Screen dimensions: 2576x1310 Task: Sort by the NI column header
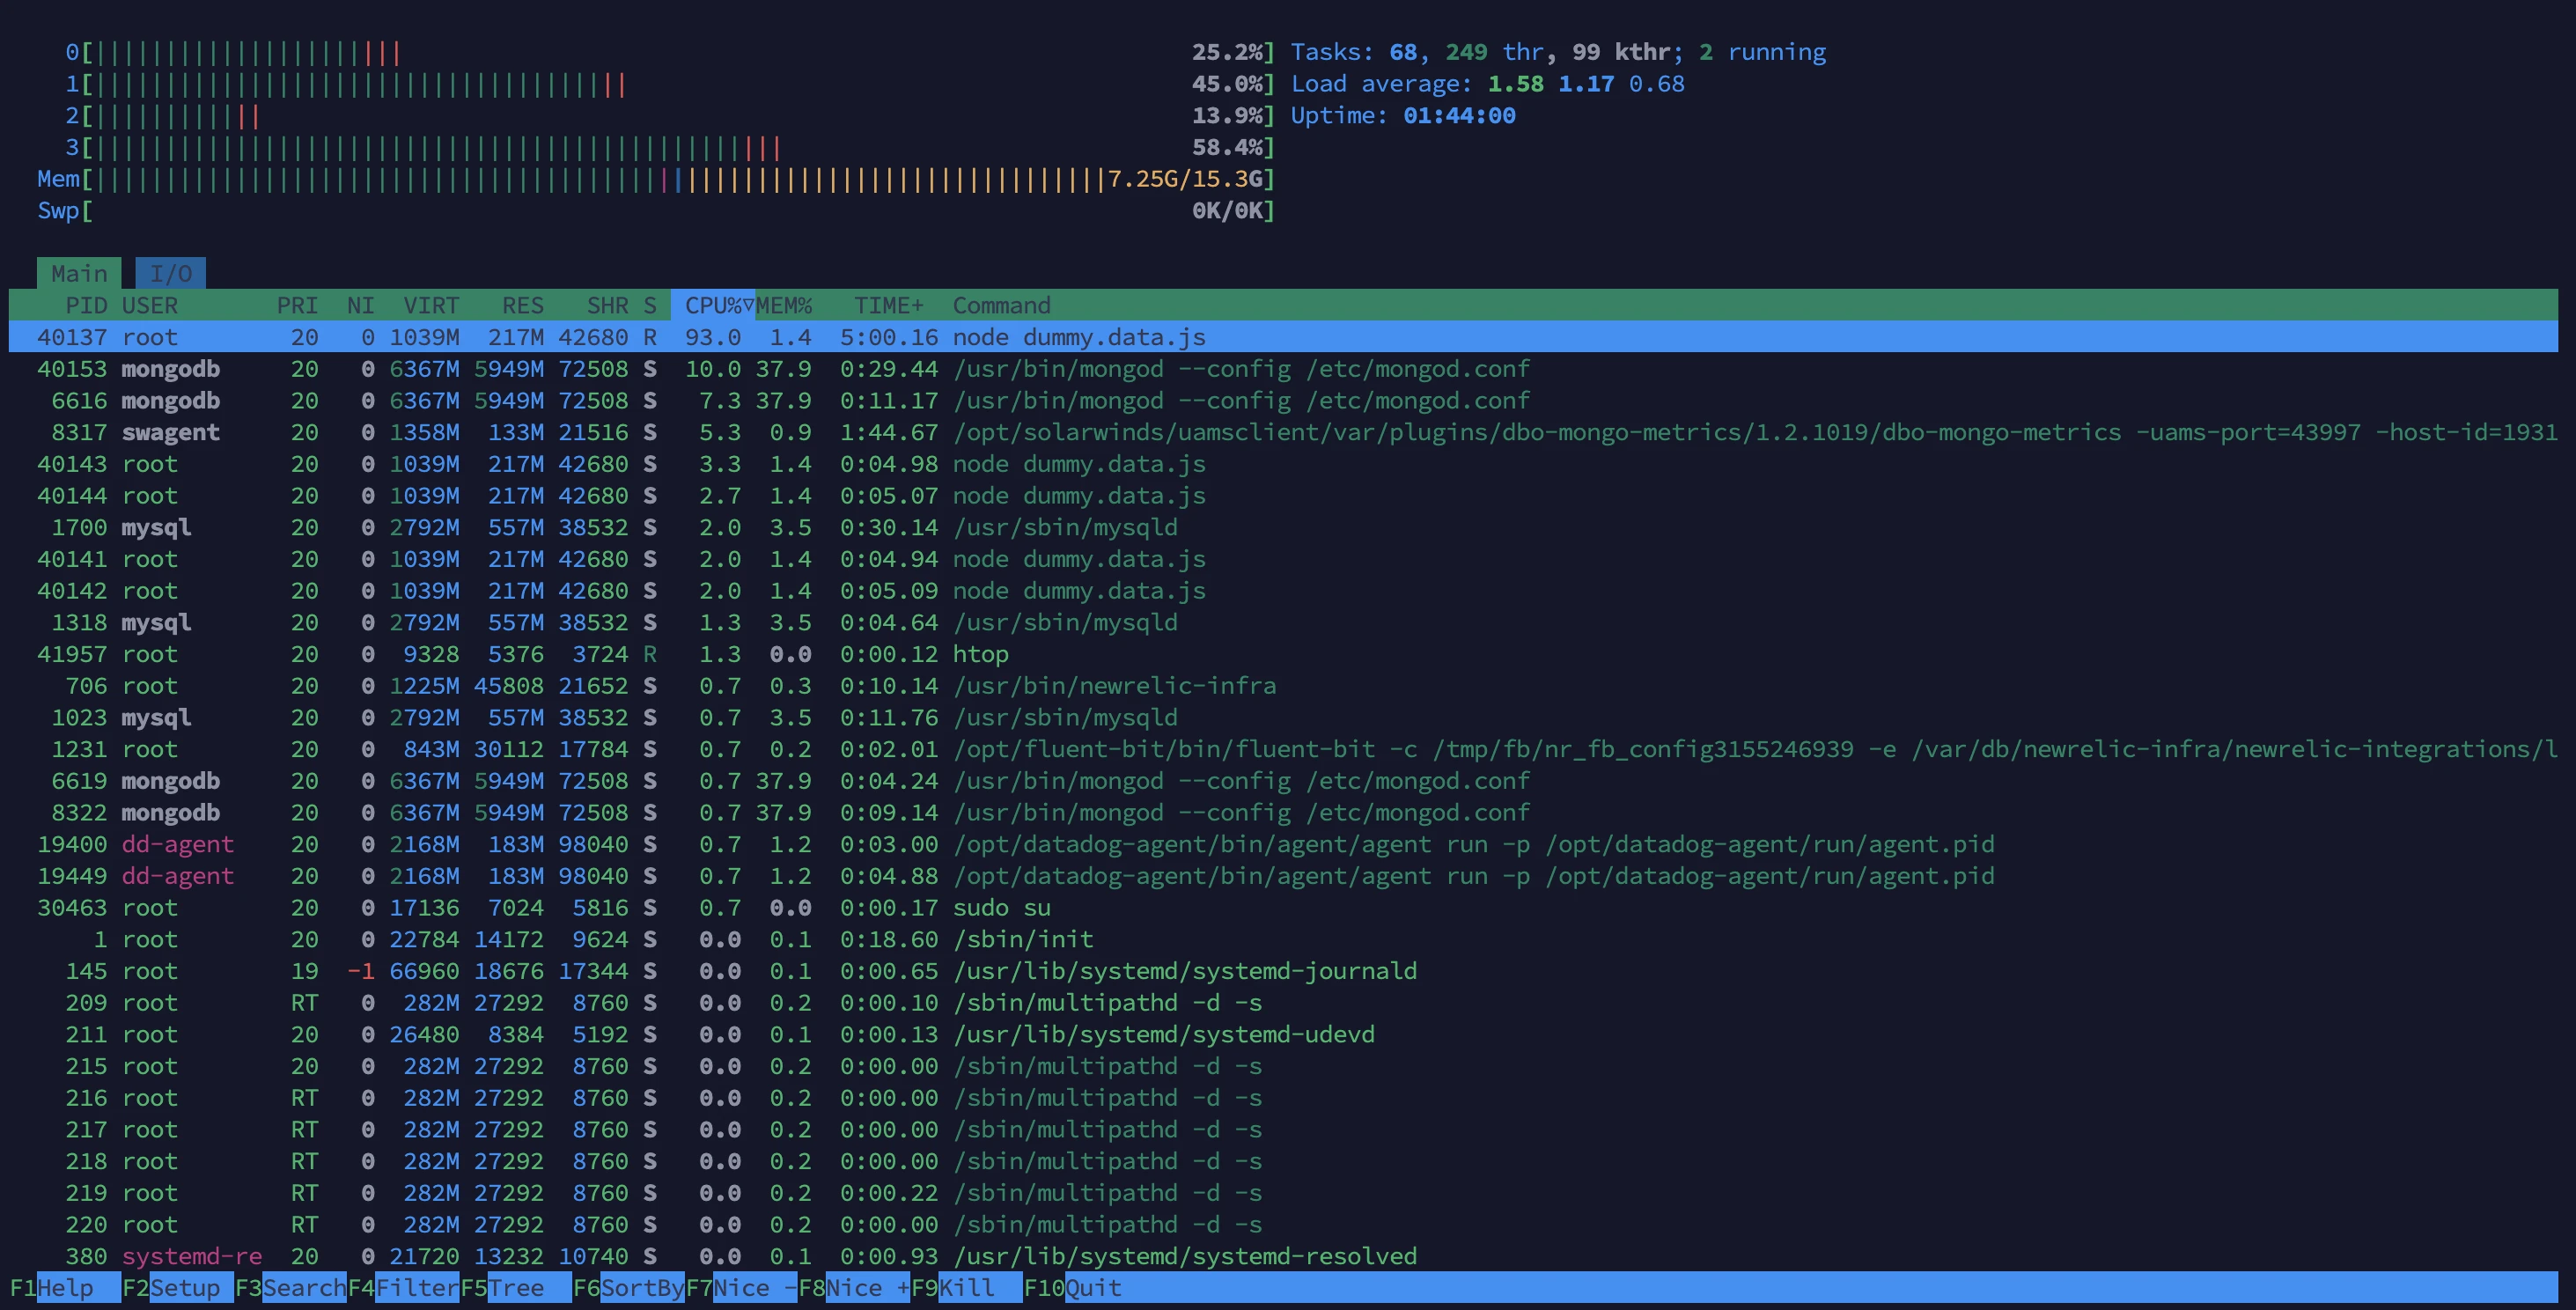coord(361,305)
